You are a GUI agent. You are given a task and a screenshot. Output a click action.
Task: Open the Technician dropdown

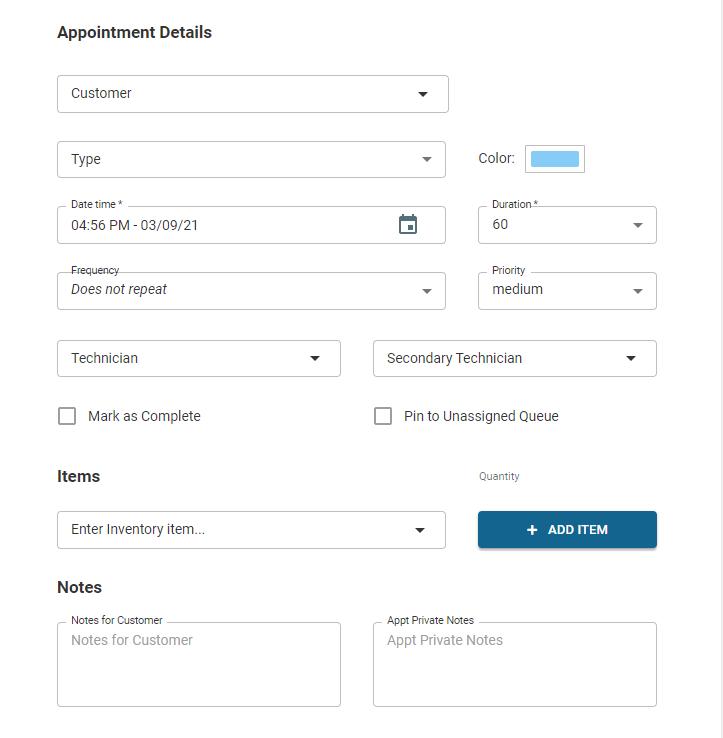[199, 359]
